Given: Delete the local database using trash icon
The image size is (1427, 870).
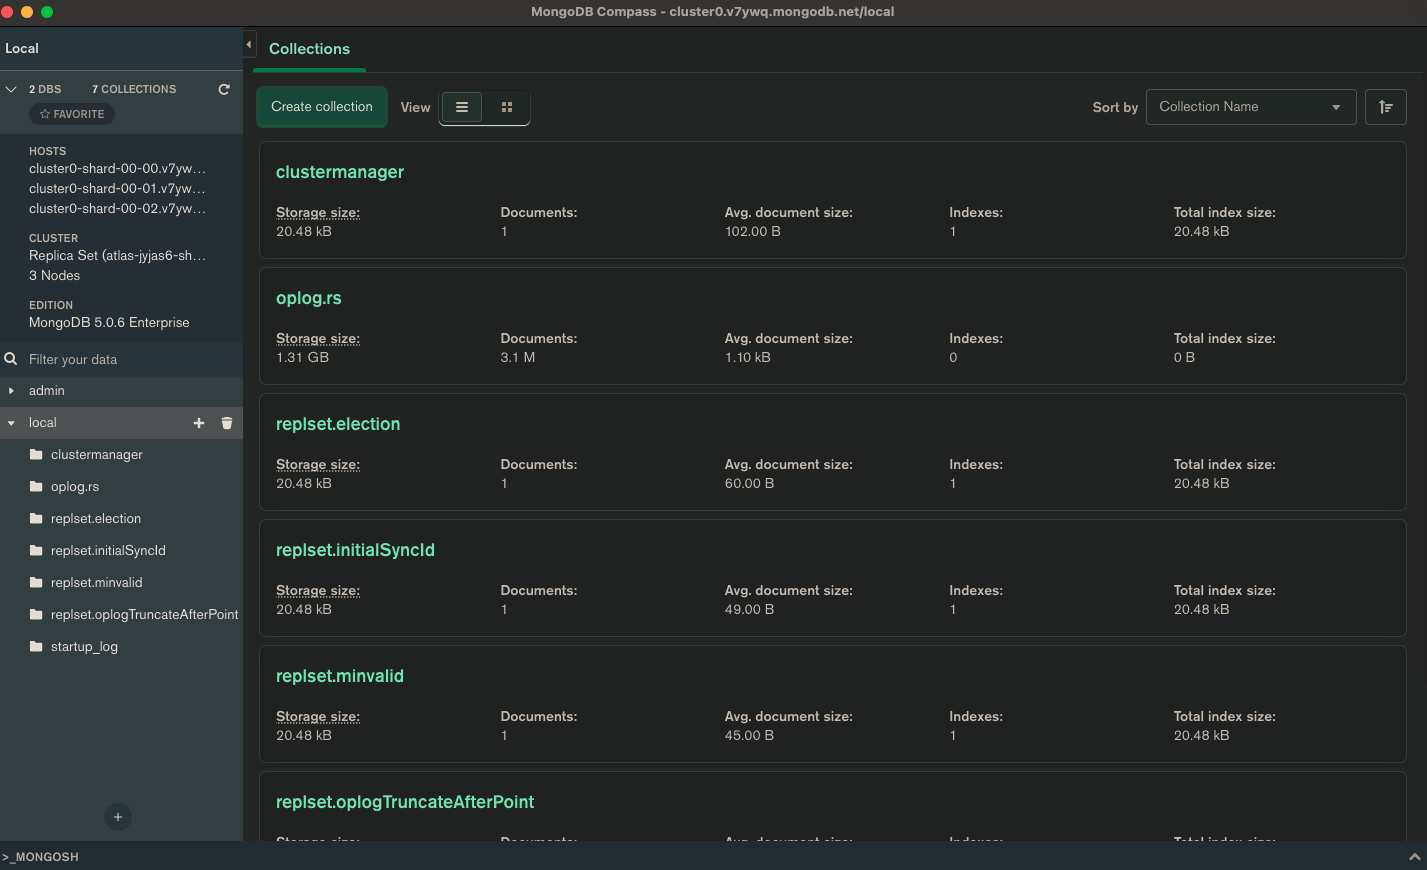Looking at the screenshot, I should [227, 423].
